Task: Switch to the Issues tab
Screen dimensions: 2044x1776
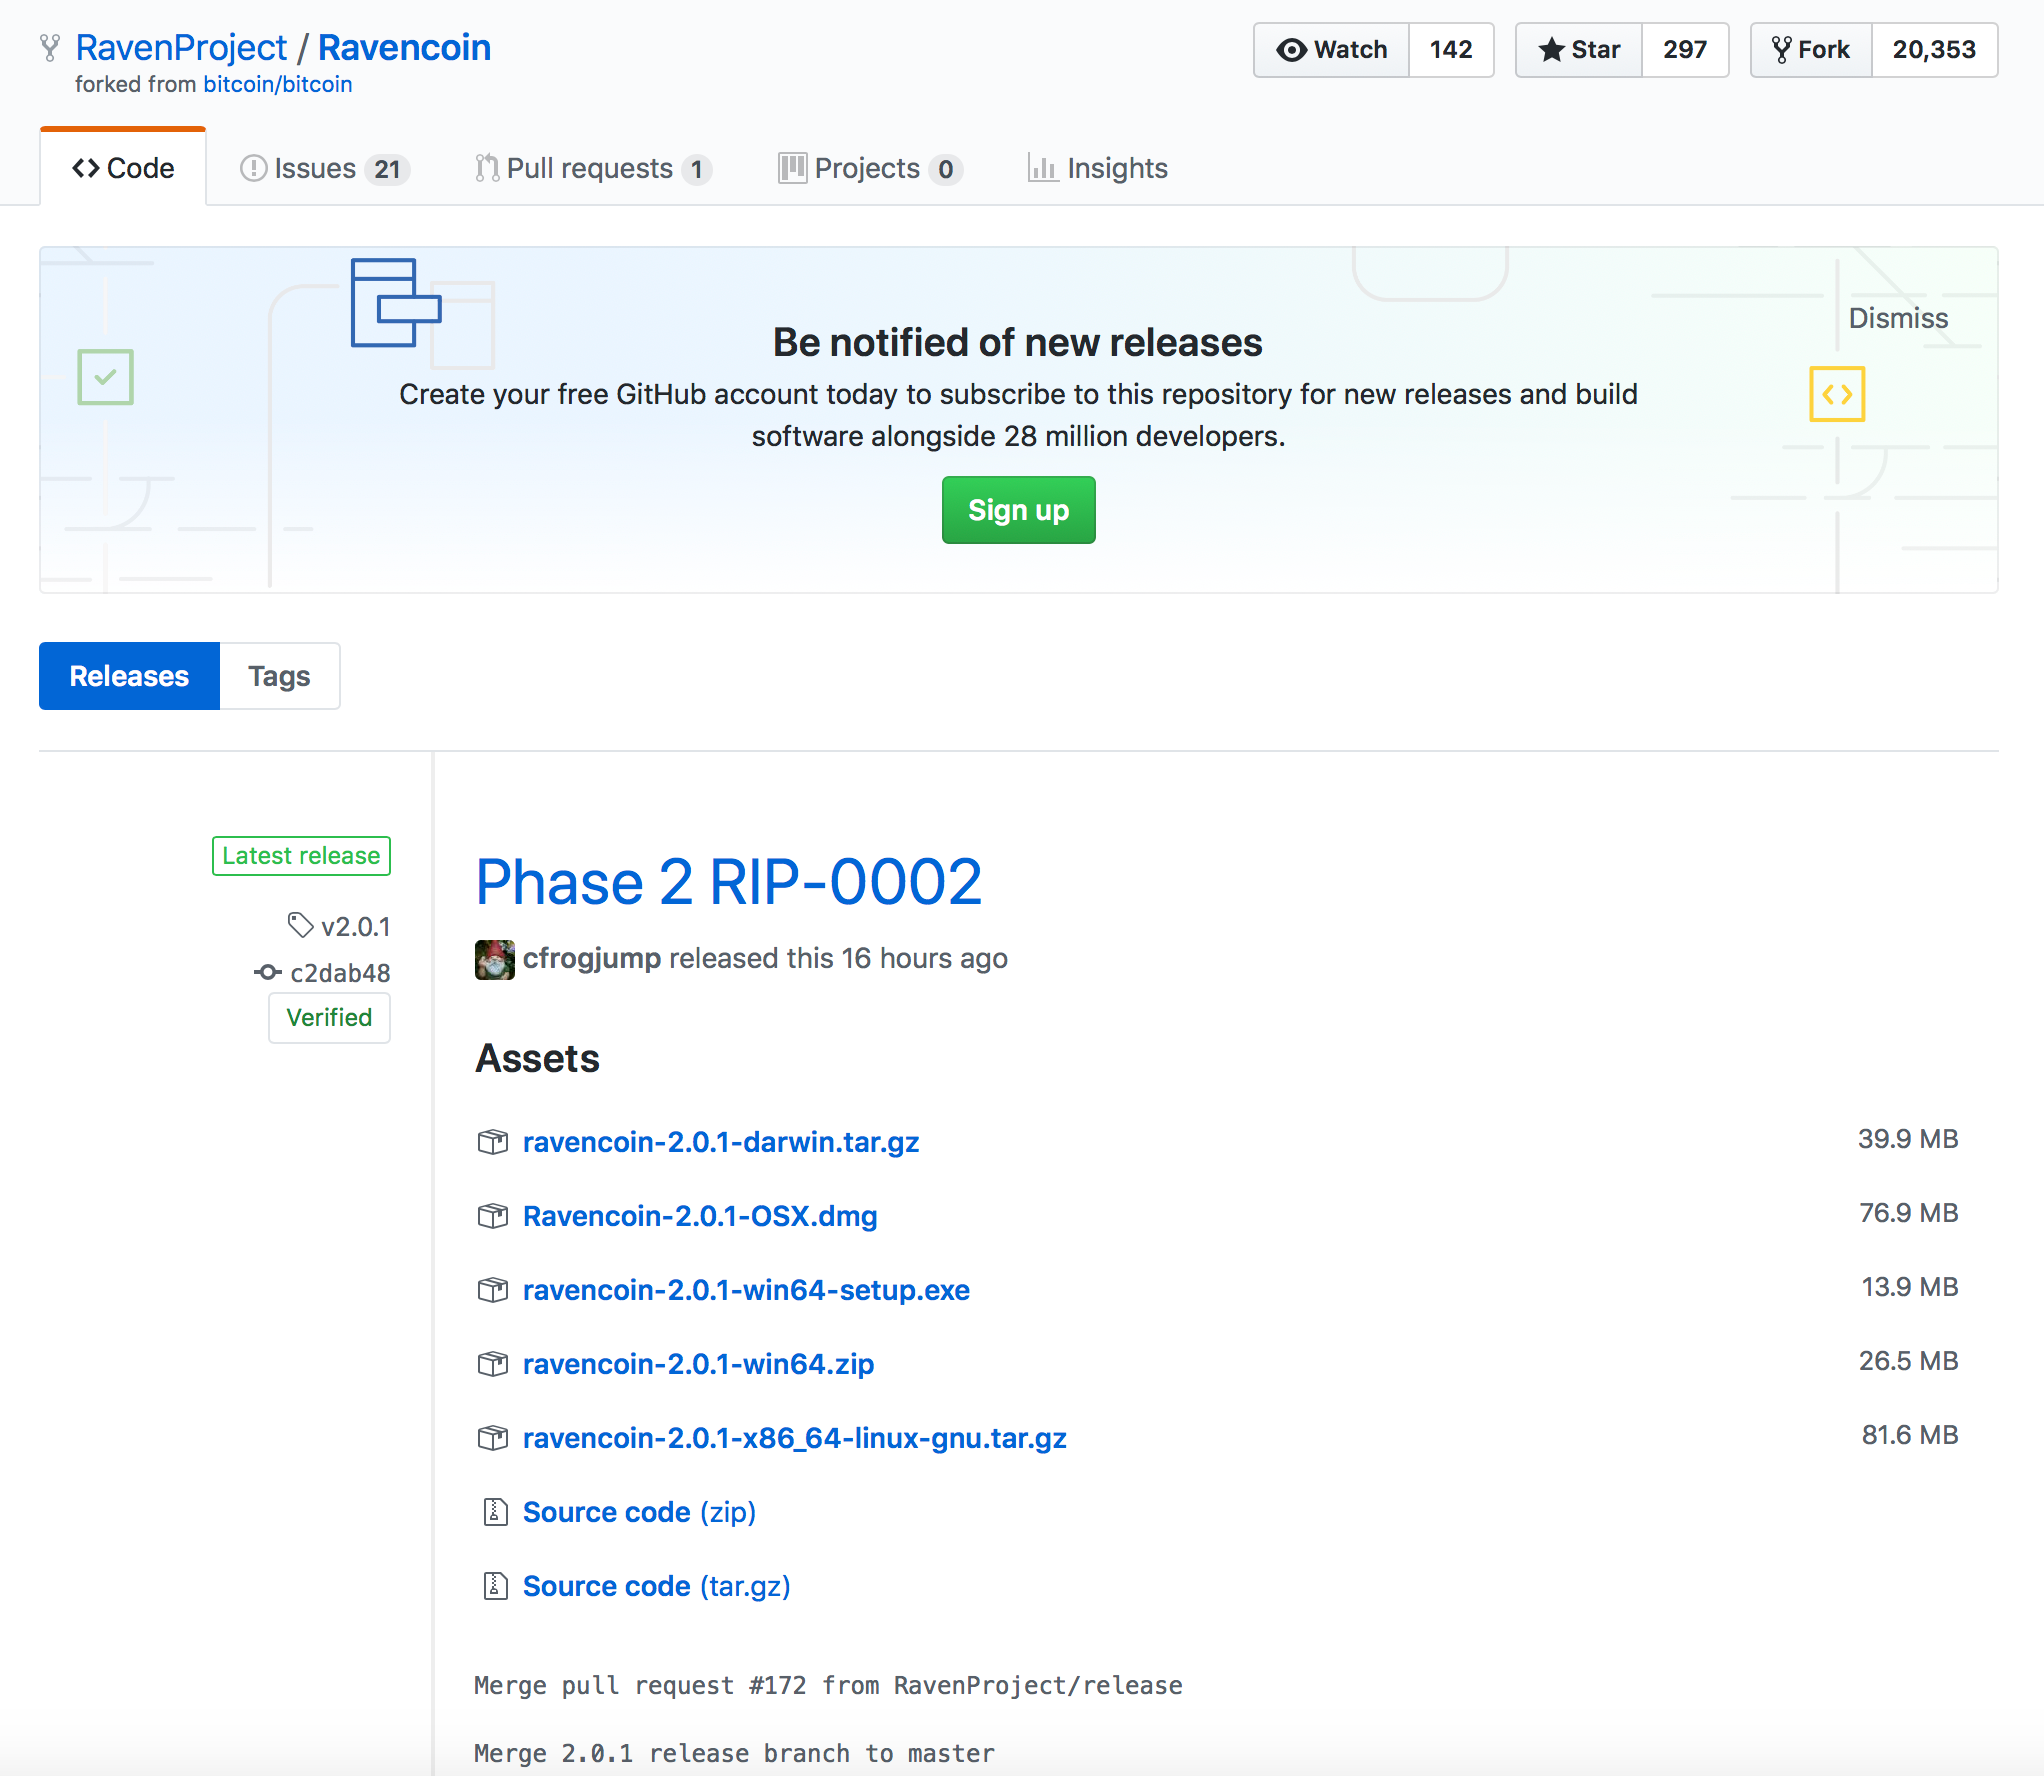Action: pyautogui.click(x=324, y=168)
